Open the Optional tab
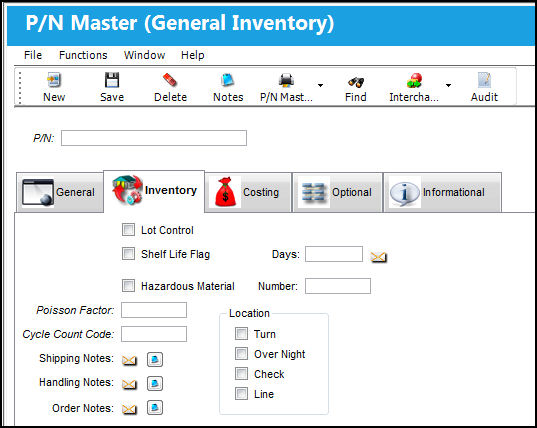 [337, 192]
